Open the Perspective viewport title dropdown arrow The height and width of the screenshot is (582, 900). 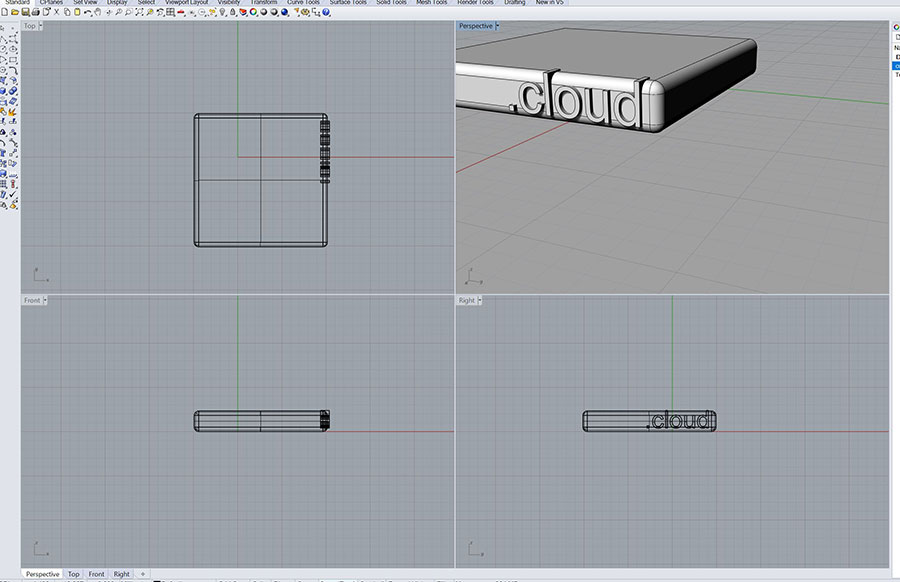(498, 26)
